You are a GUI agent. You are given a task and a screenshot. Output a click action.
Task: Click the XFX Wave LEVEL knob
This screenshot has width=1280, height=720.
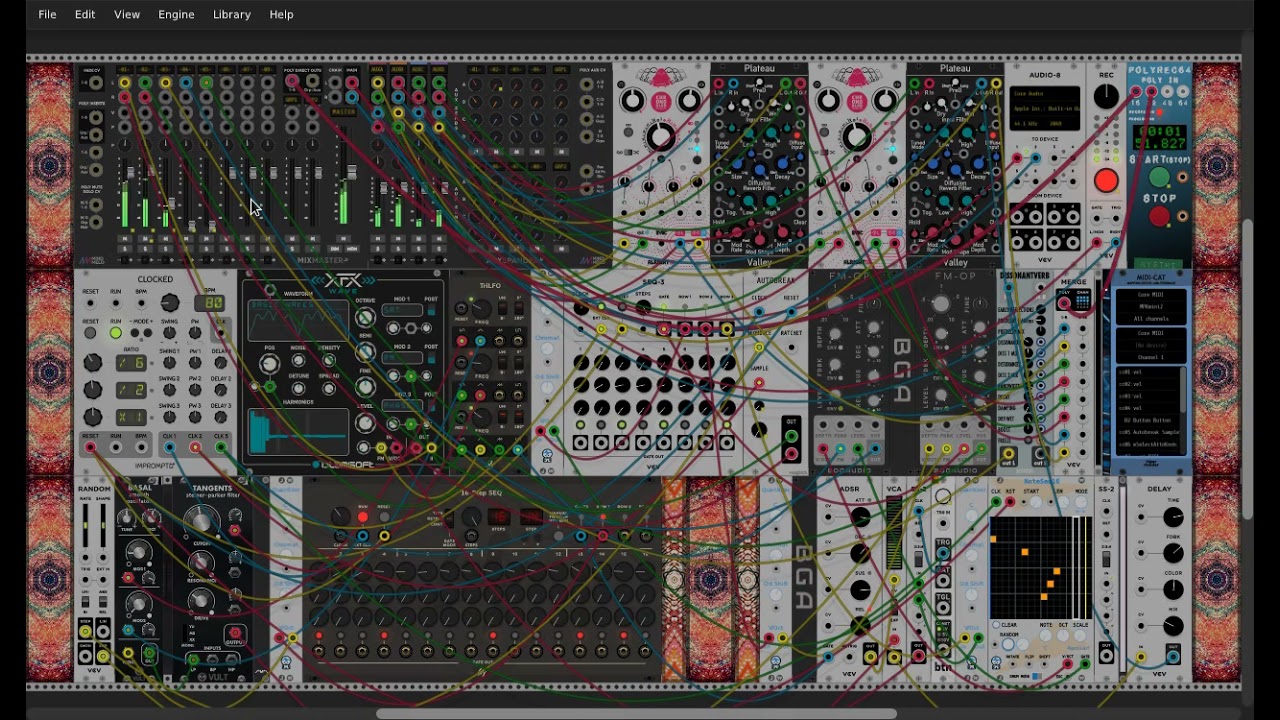click(x=365, y=423)
